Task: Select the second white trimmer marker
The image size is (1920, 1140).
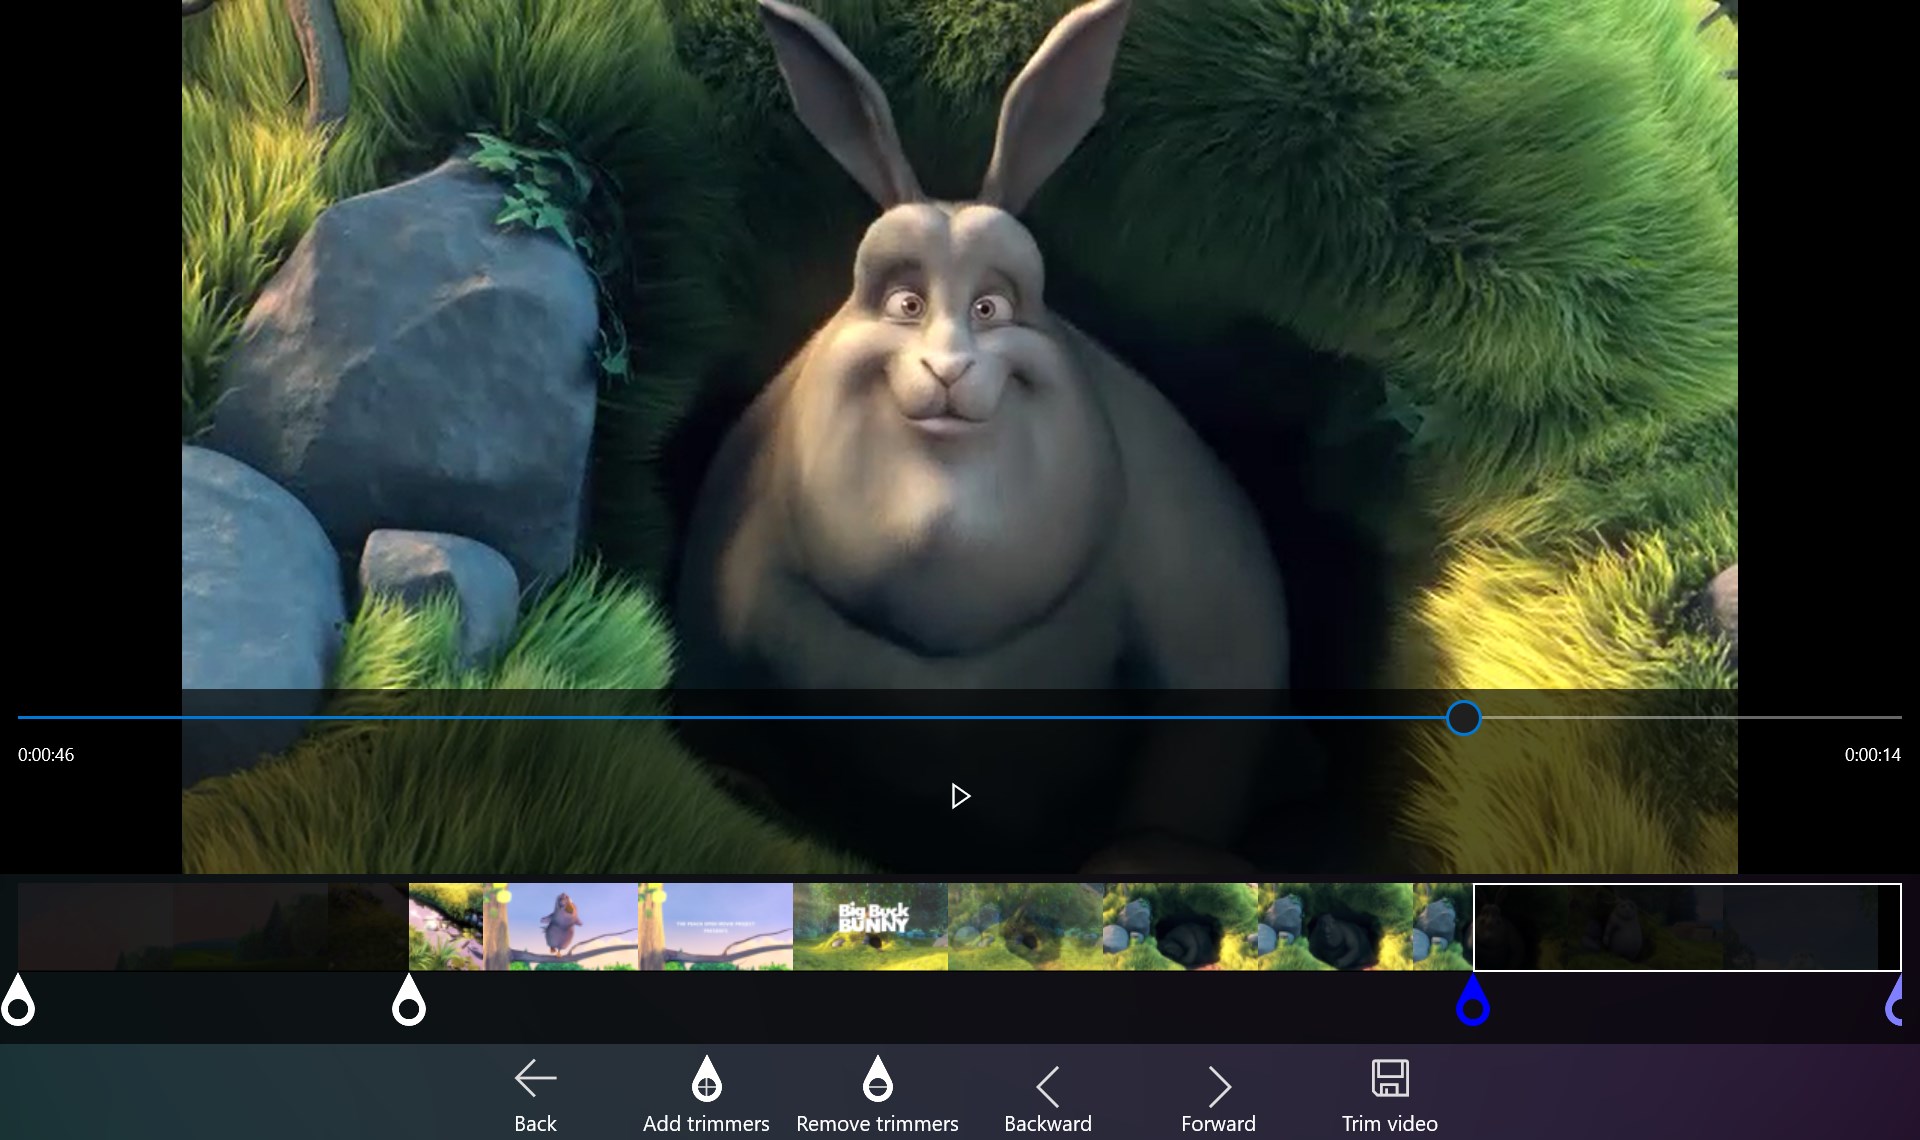Action: 409,999
